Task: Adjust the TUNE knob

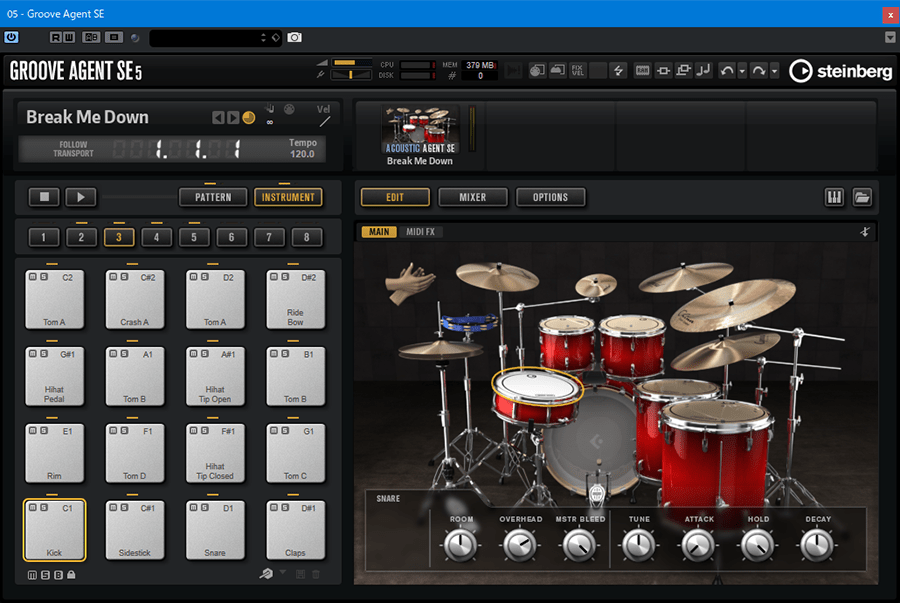Action: click(638, 544)
